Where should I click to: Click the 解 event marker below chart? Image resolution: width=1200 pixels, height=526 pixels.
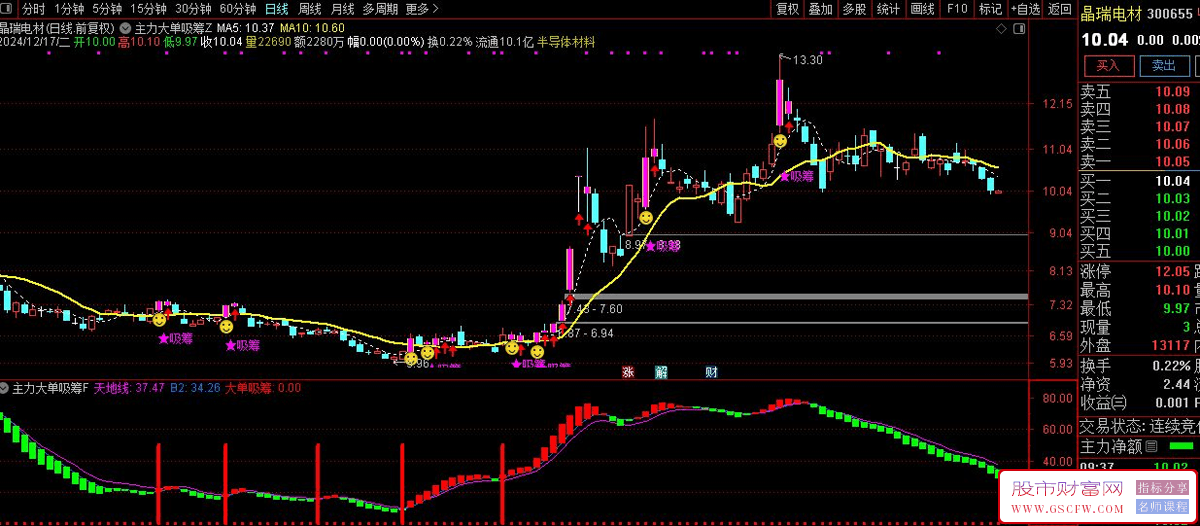pyautogui.click(x=662, y=372)
